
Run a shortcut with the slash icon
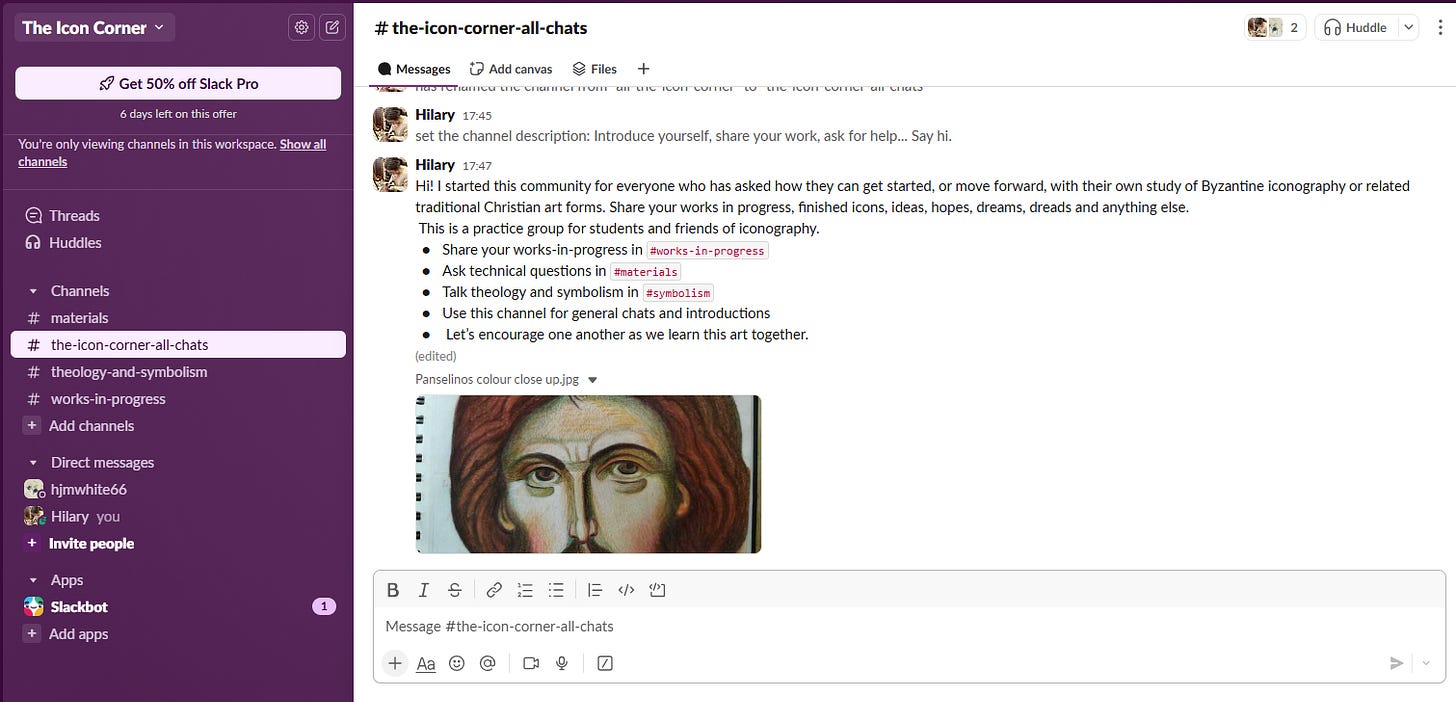(x=605, y=663)
